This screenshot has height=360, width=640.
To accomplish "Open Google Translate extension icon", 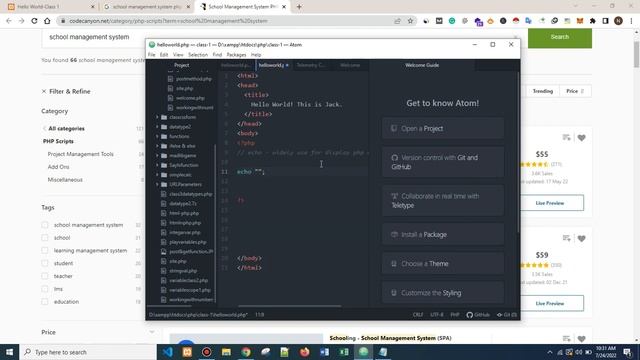I will pos(529,21).
